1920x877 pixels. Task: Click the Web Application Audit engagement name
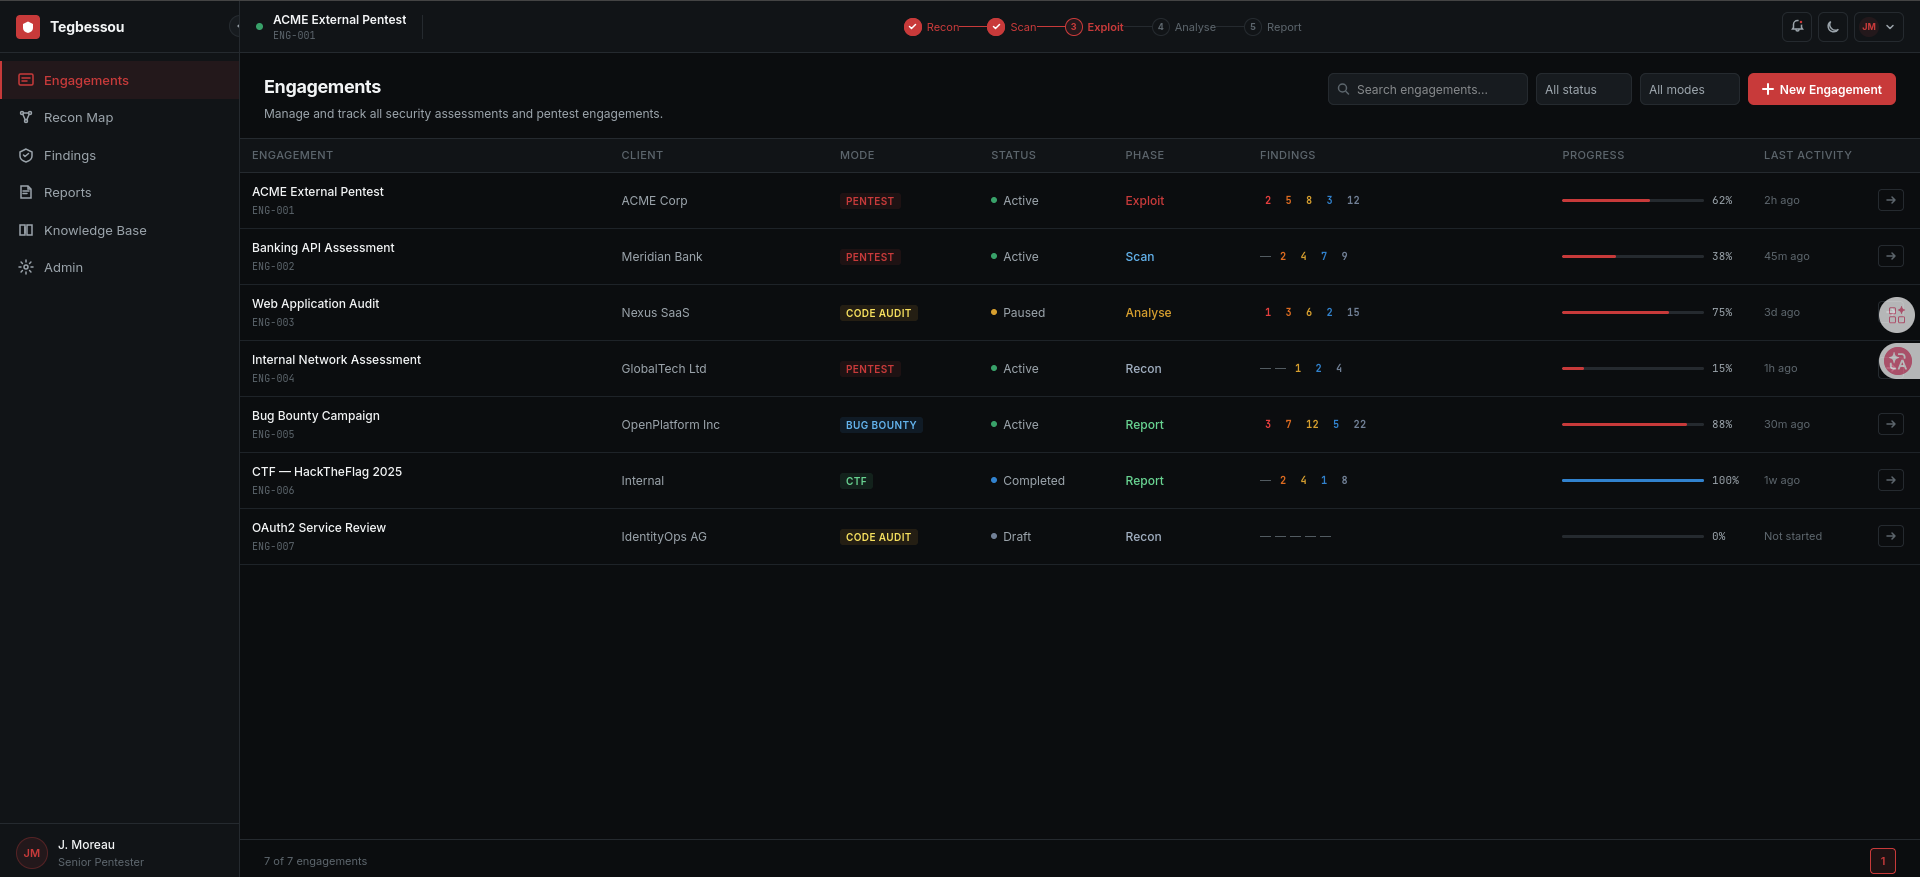tap(315, 304)
